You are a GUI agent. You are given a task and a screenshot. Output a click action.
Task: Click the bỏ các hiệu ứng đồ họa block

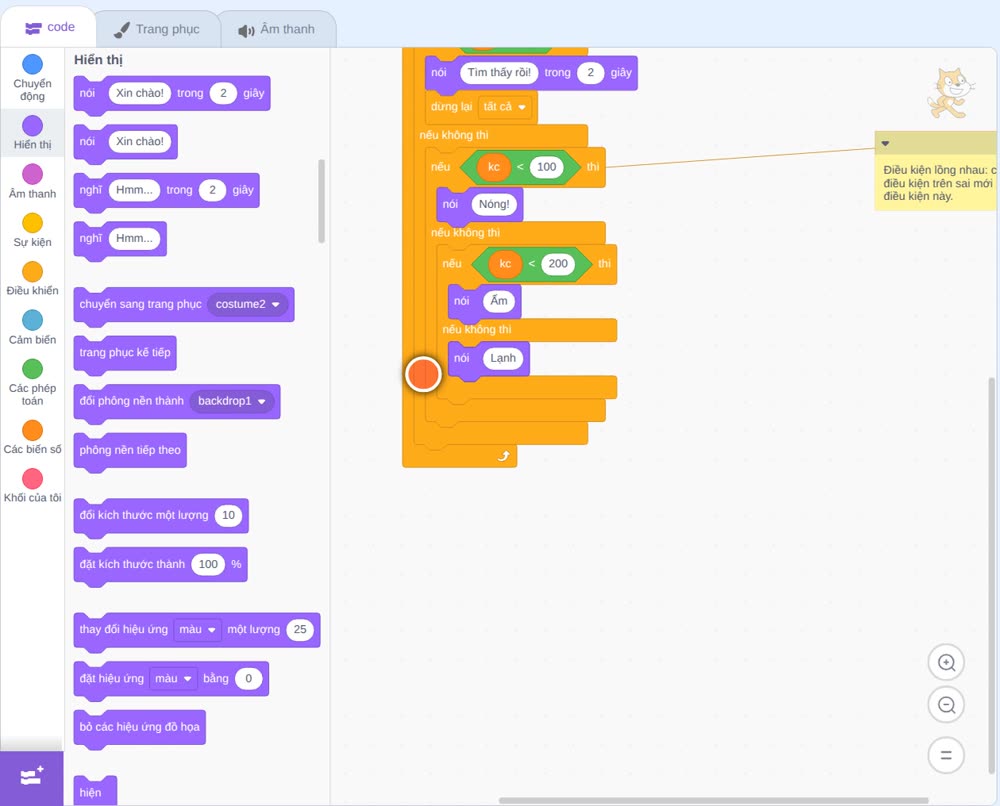[140, 727]
